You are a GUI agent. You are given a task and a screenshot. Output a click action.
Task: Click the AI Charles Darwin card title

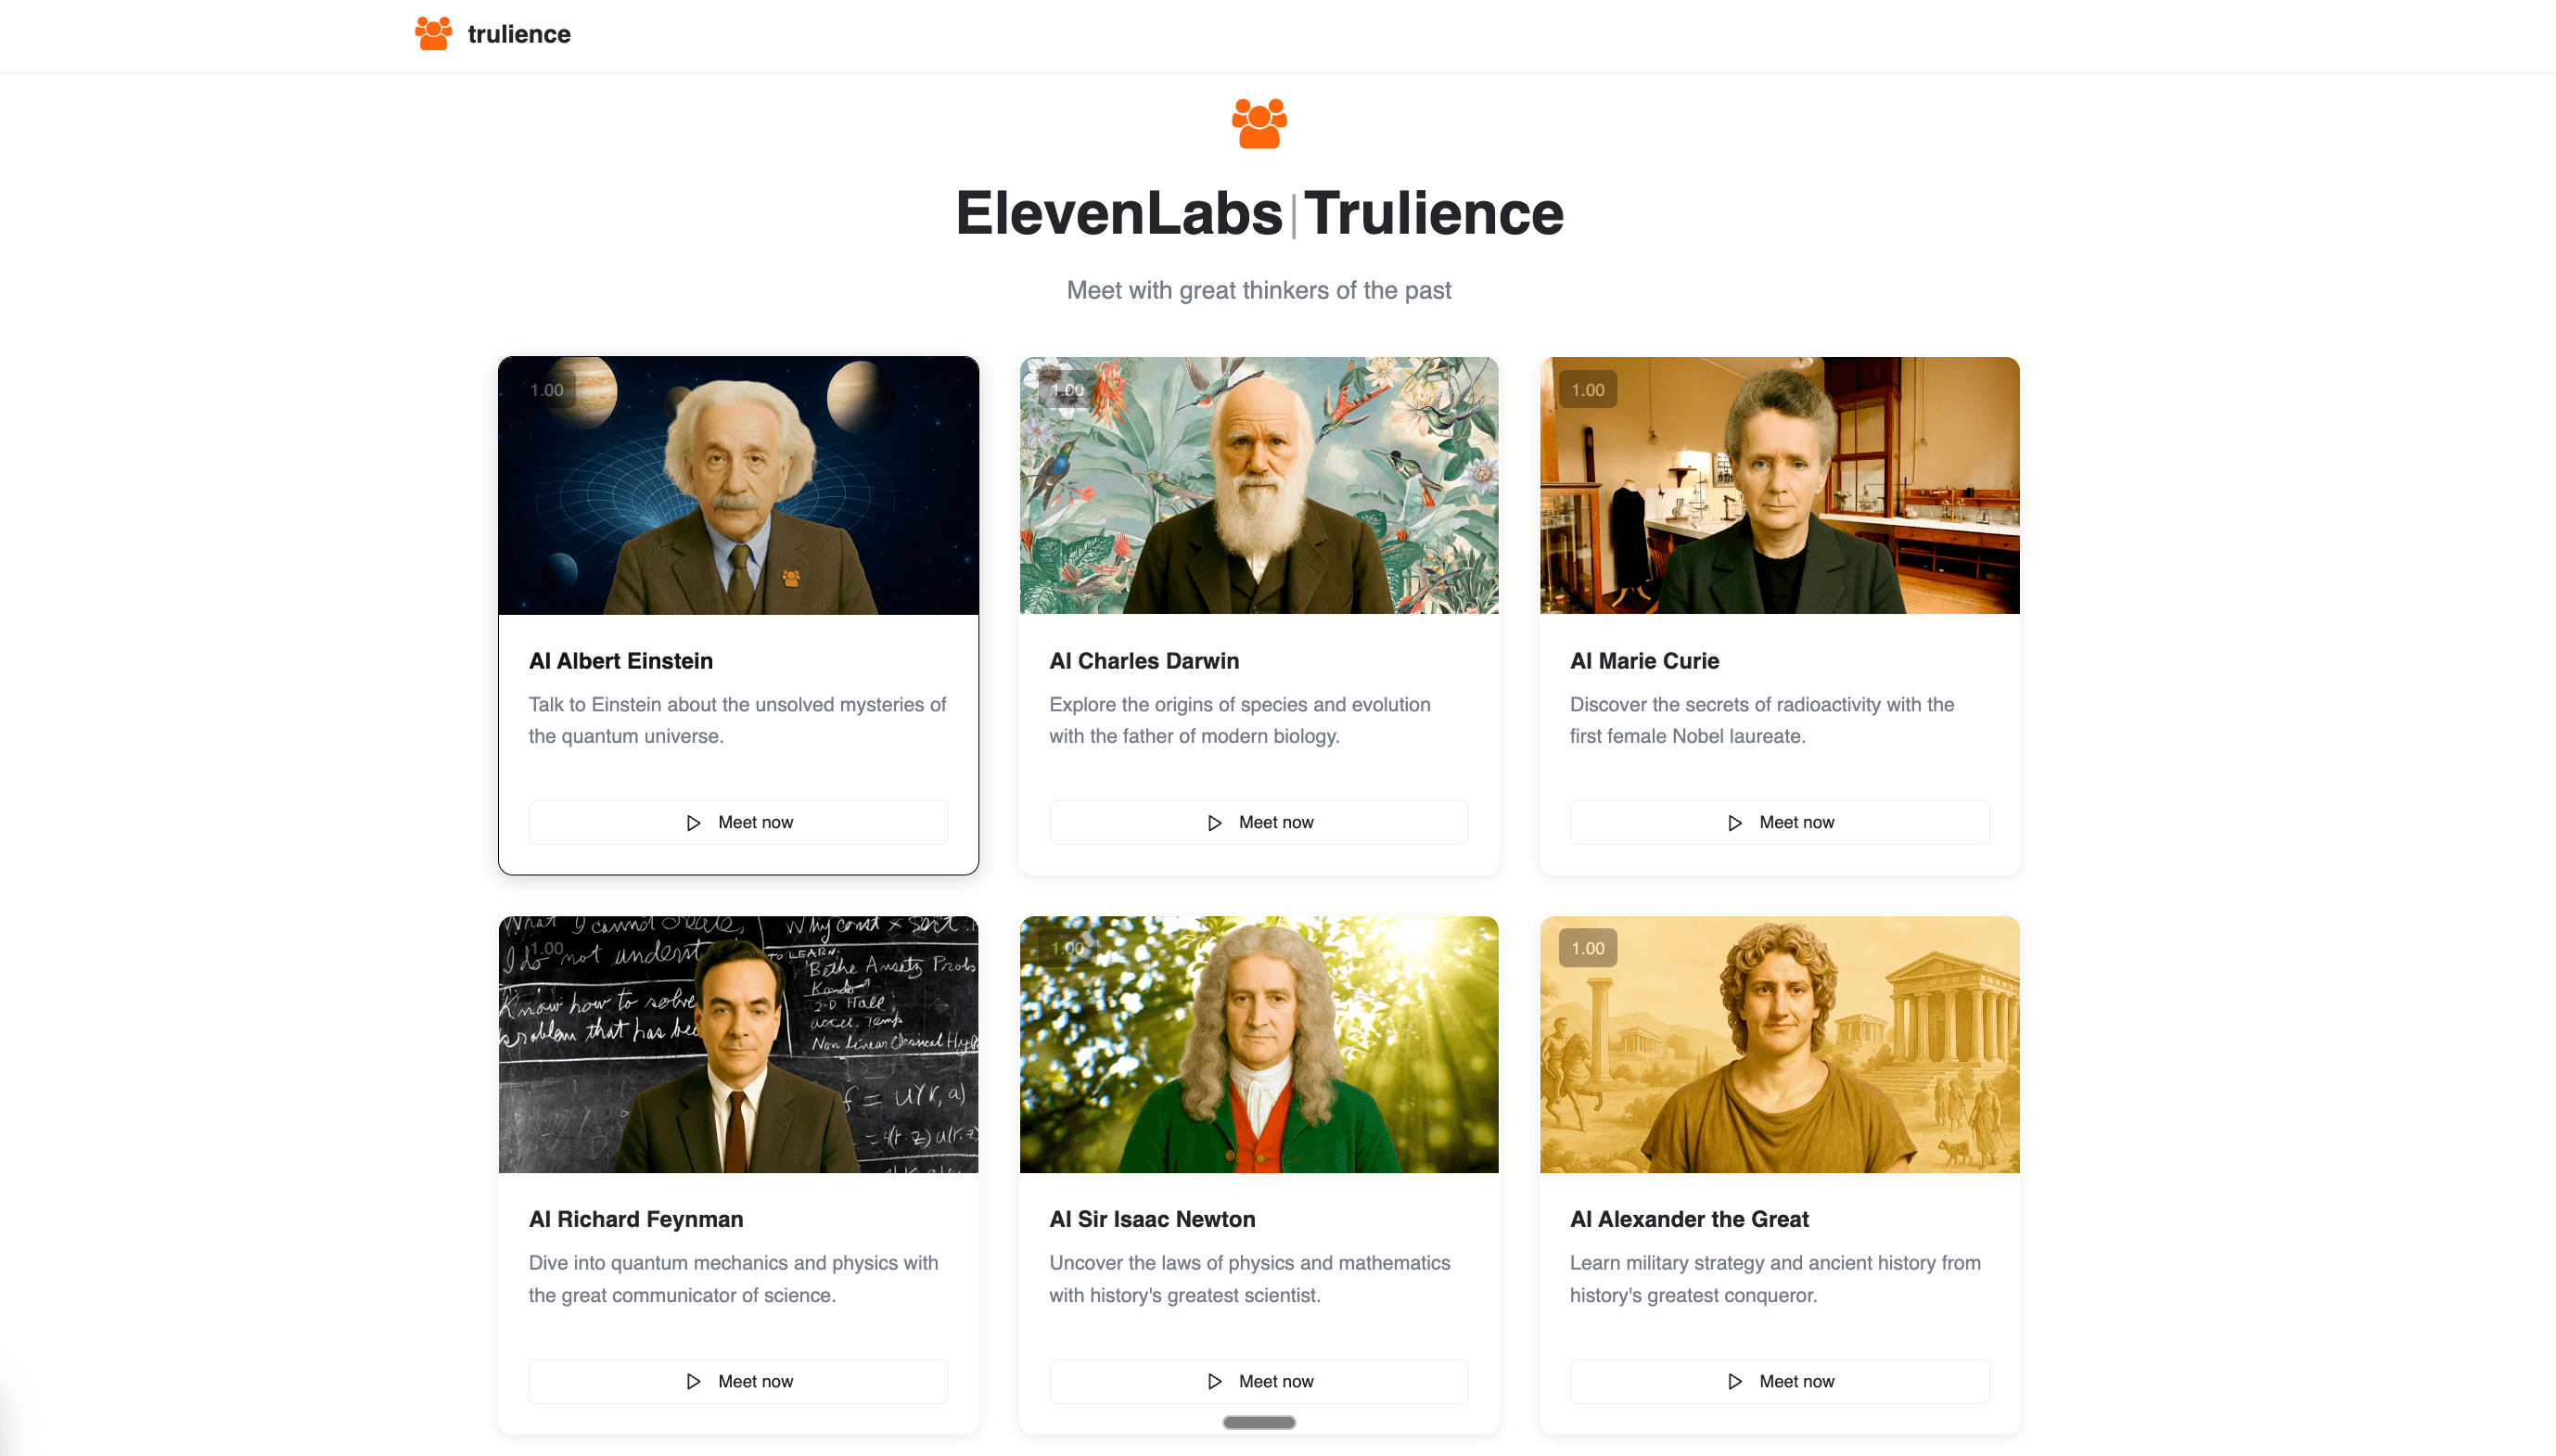(x=1144, y=661)
